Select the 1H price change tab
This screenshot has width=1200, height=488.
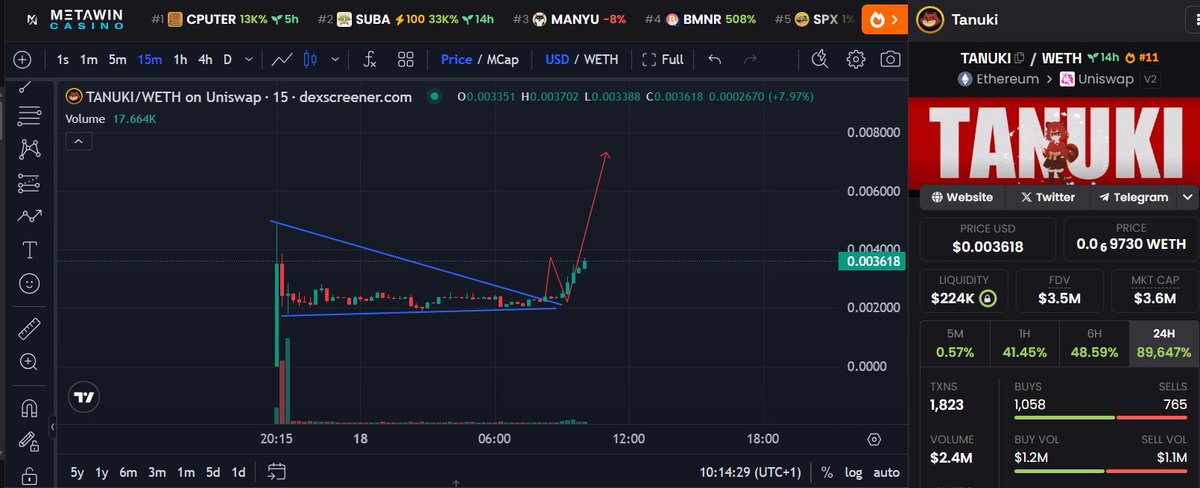click(x=1024, y=343)
